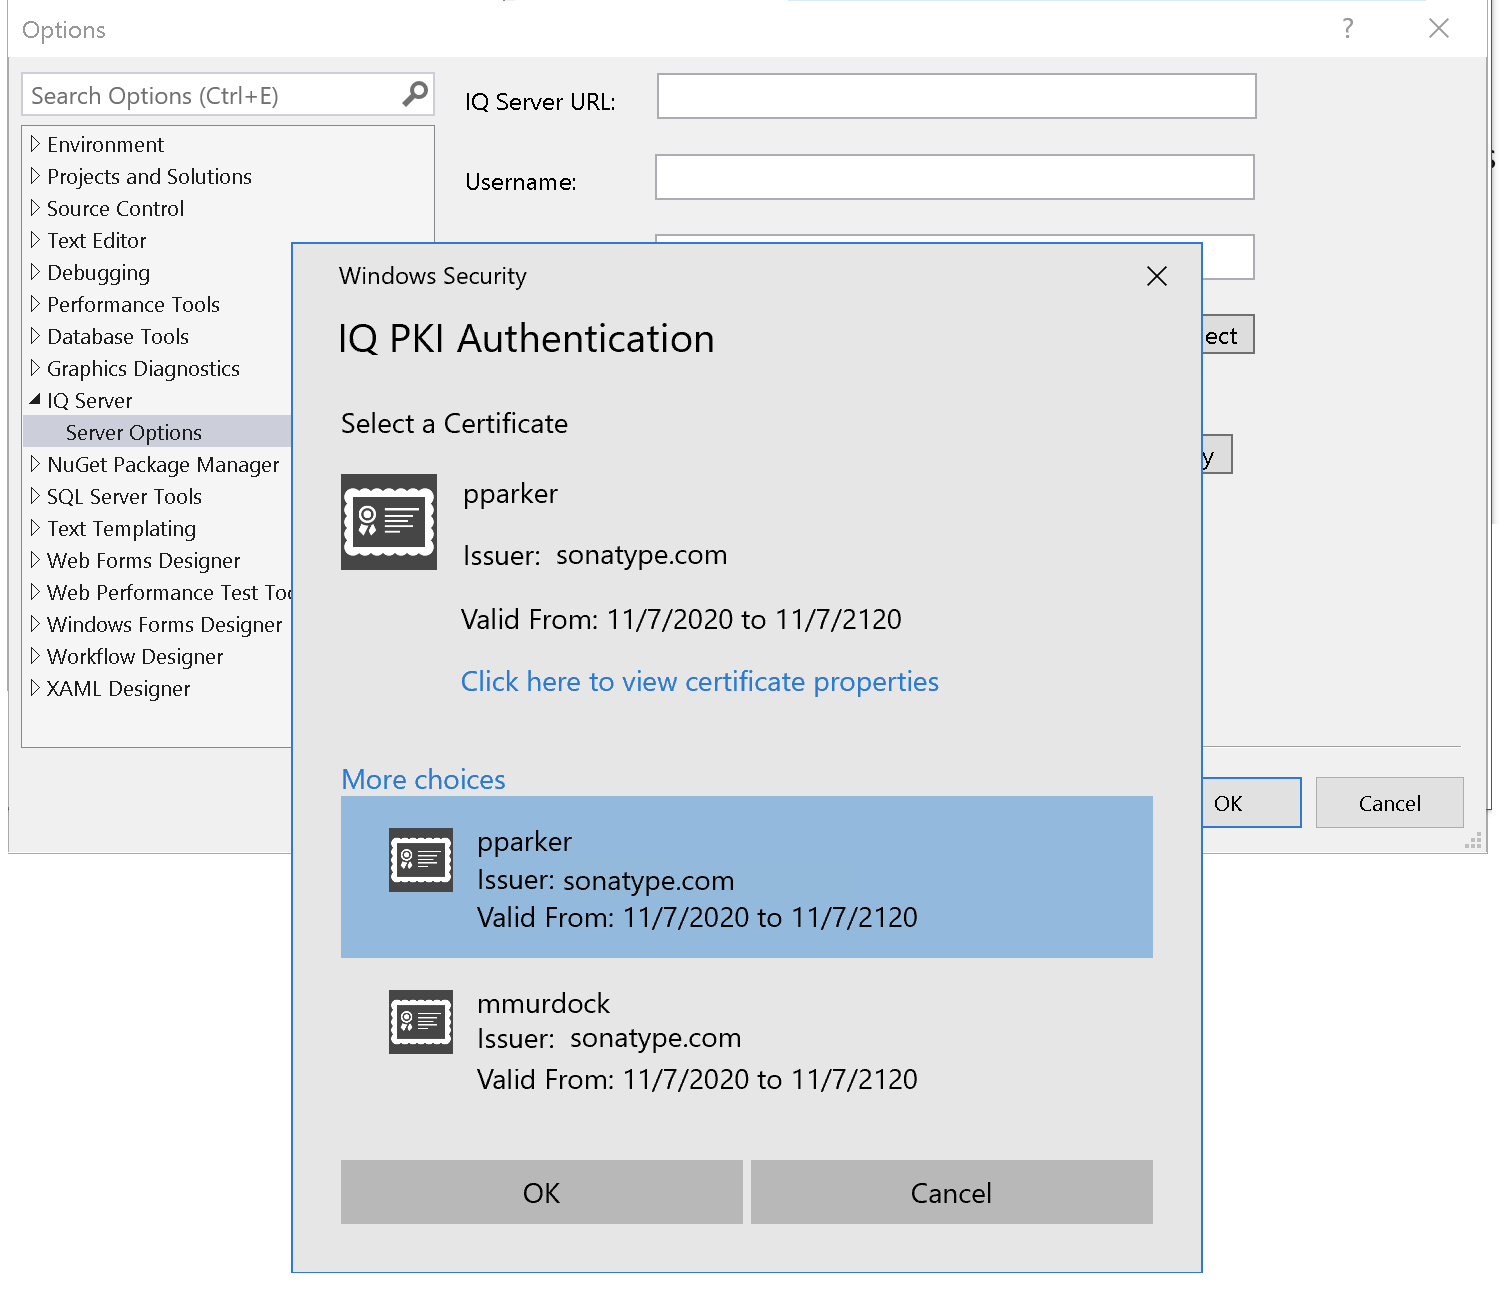Expand the Debugging node
The height and width of the screenshot is (1294, 1506).
[35, 272]
